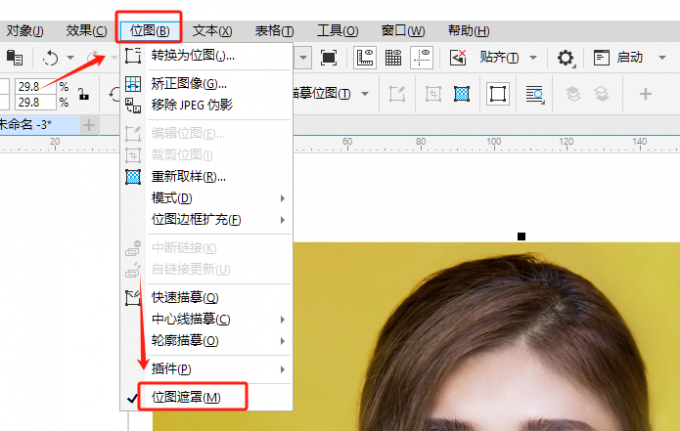Select the top selection handle
The height and width of the screenshot is (431, 680).
coord(521,236)
